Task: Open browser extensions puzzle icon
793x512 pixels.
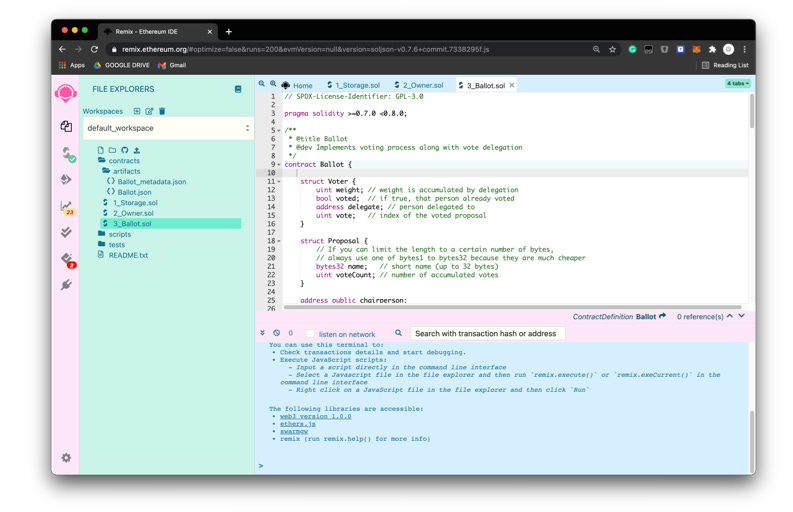Action: [713, 49]
